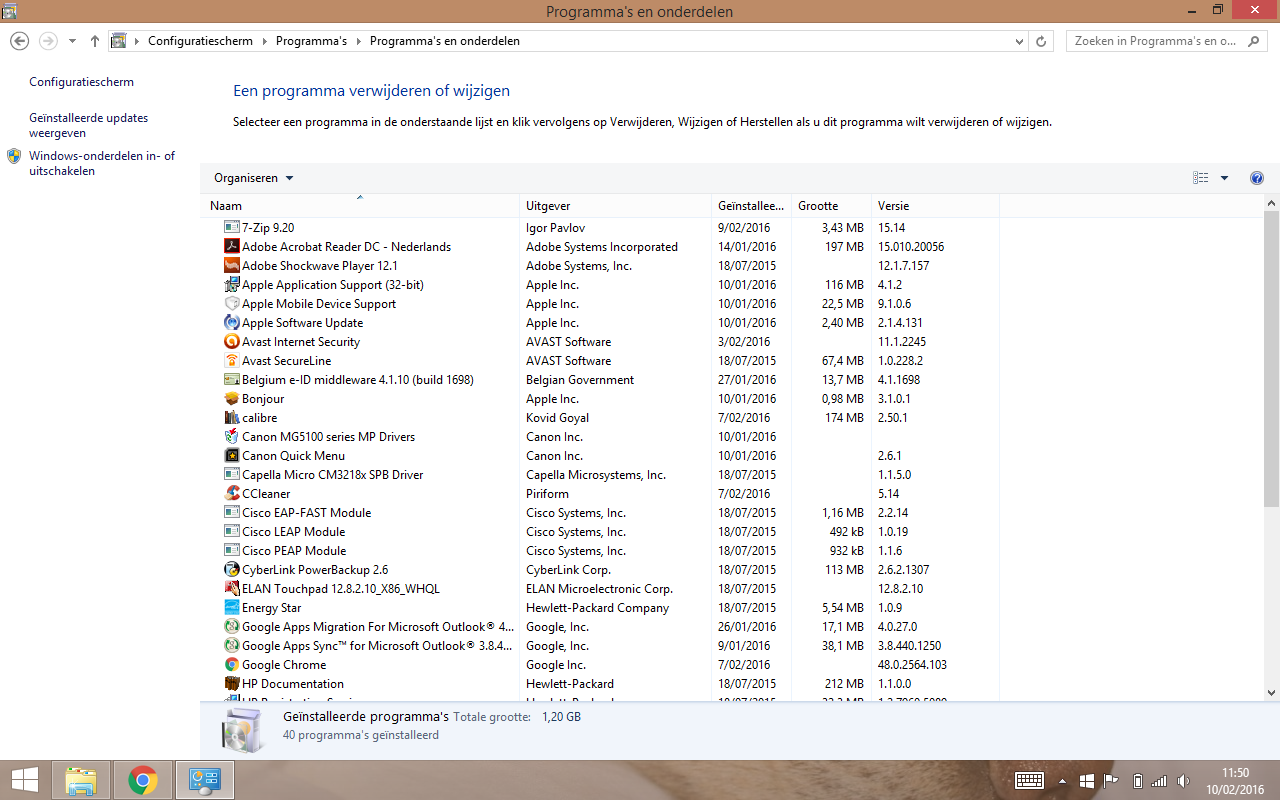
Task: Open Geïnstalleerde updates weergeven link
Action: click(88, 125)
